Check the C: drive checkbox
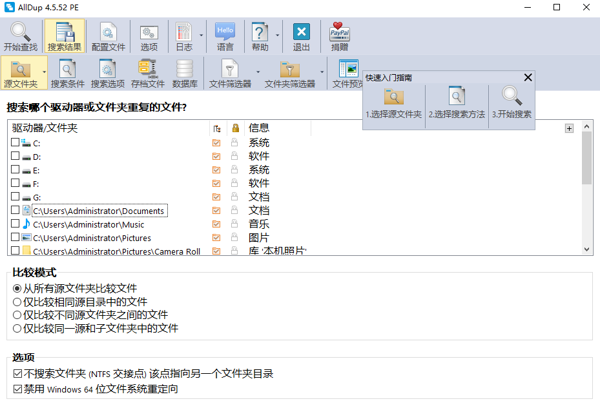This screenshot has width=600, height=408. click(x=15, y=143)
